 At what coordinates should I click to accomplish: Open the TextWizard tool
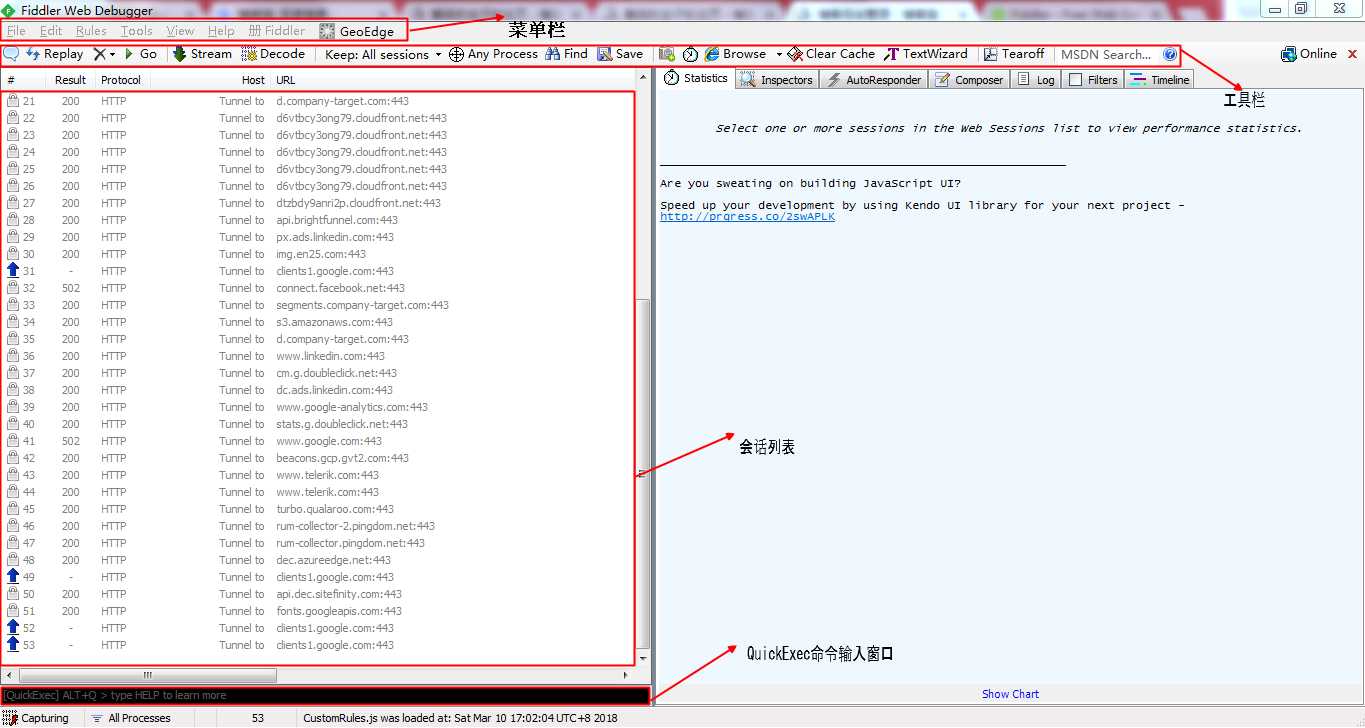tap(926, 54)
